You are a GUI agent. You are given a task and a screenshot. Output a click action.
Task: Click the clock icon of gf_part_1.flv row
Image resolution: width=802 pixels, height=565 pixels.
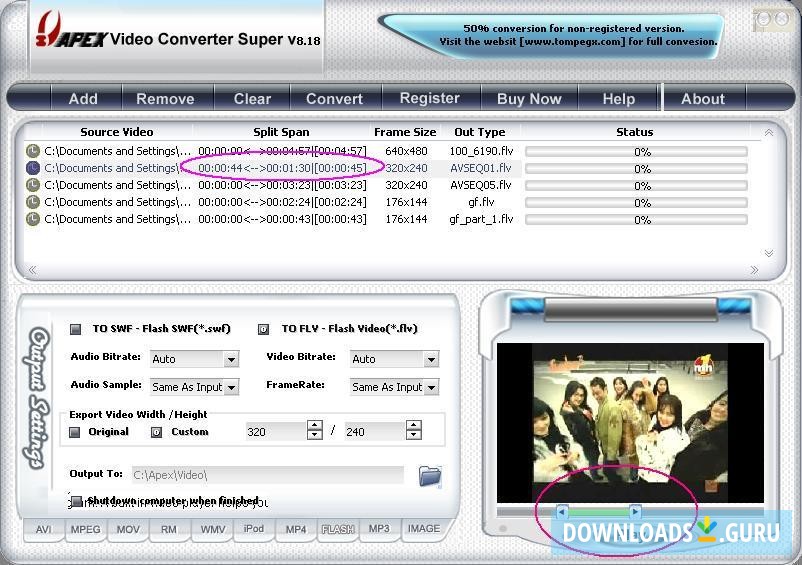tap(33, 219)
